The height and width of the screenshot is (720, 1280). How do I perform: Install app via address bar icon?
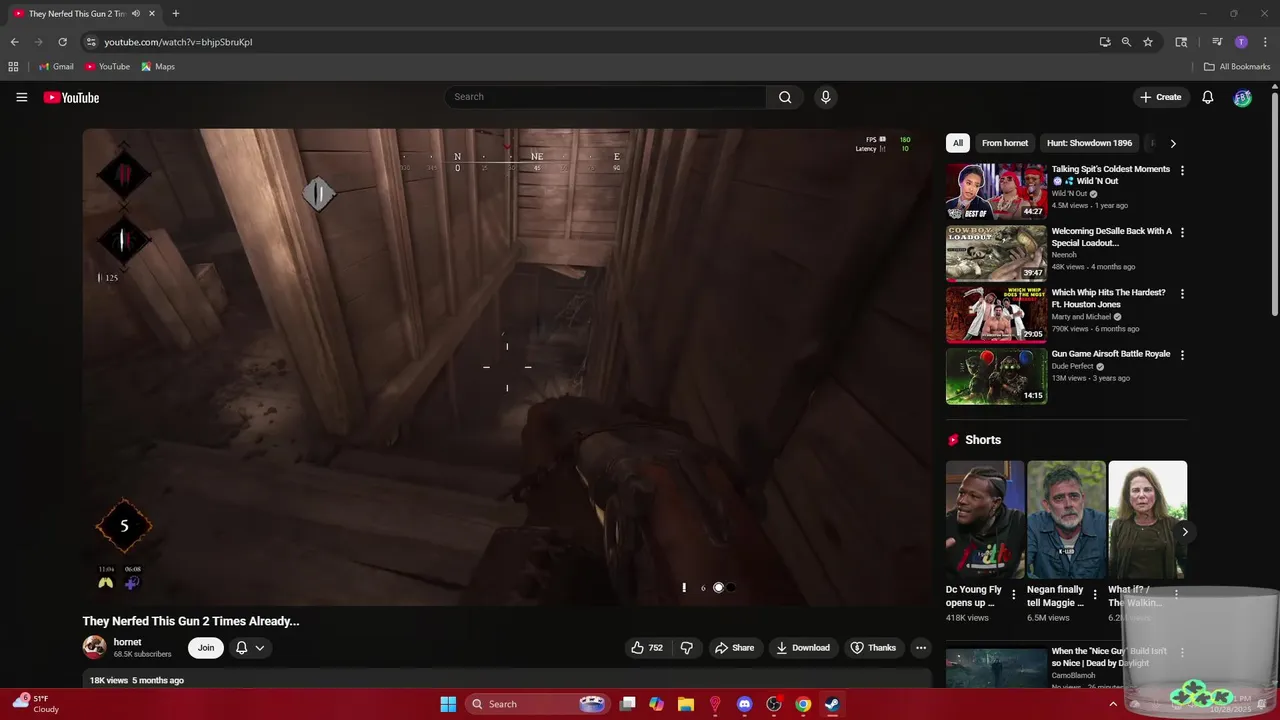1104,42
